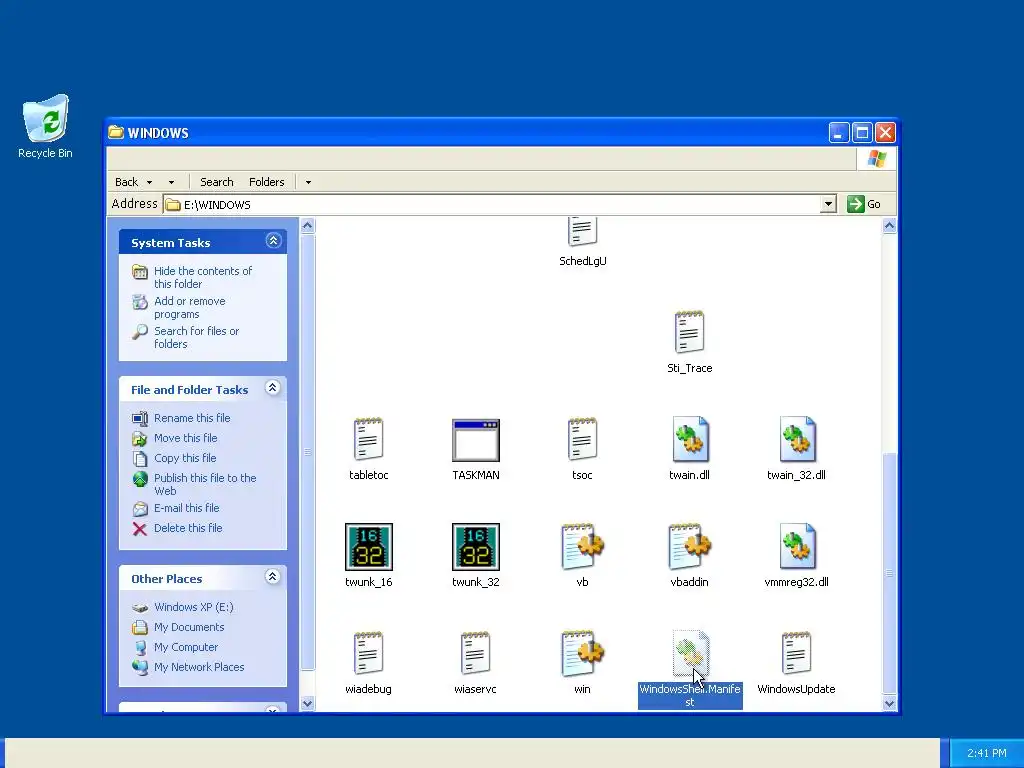Select the TASKMAN application icon

475,440
